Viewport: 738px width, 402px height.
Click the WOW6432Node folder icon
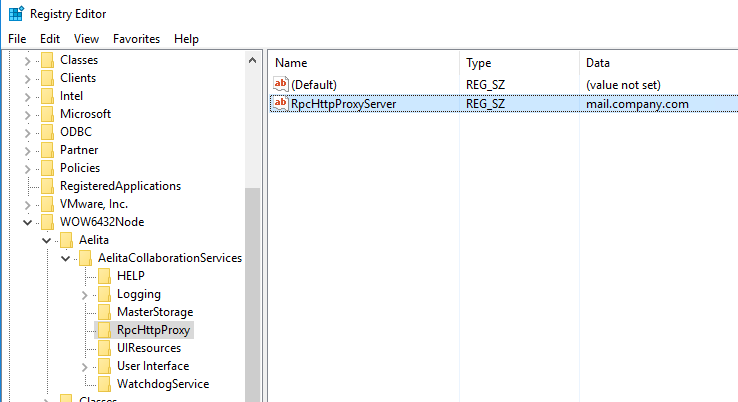point(47,222)
